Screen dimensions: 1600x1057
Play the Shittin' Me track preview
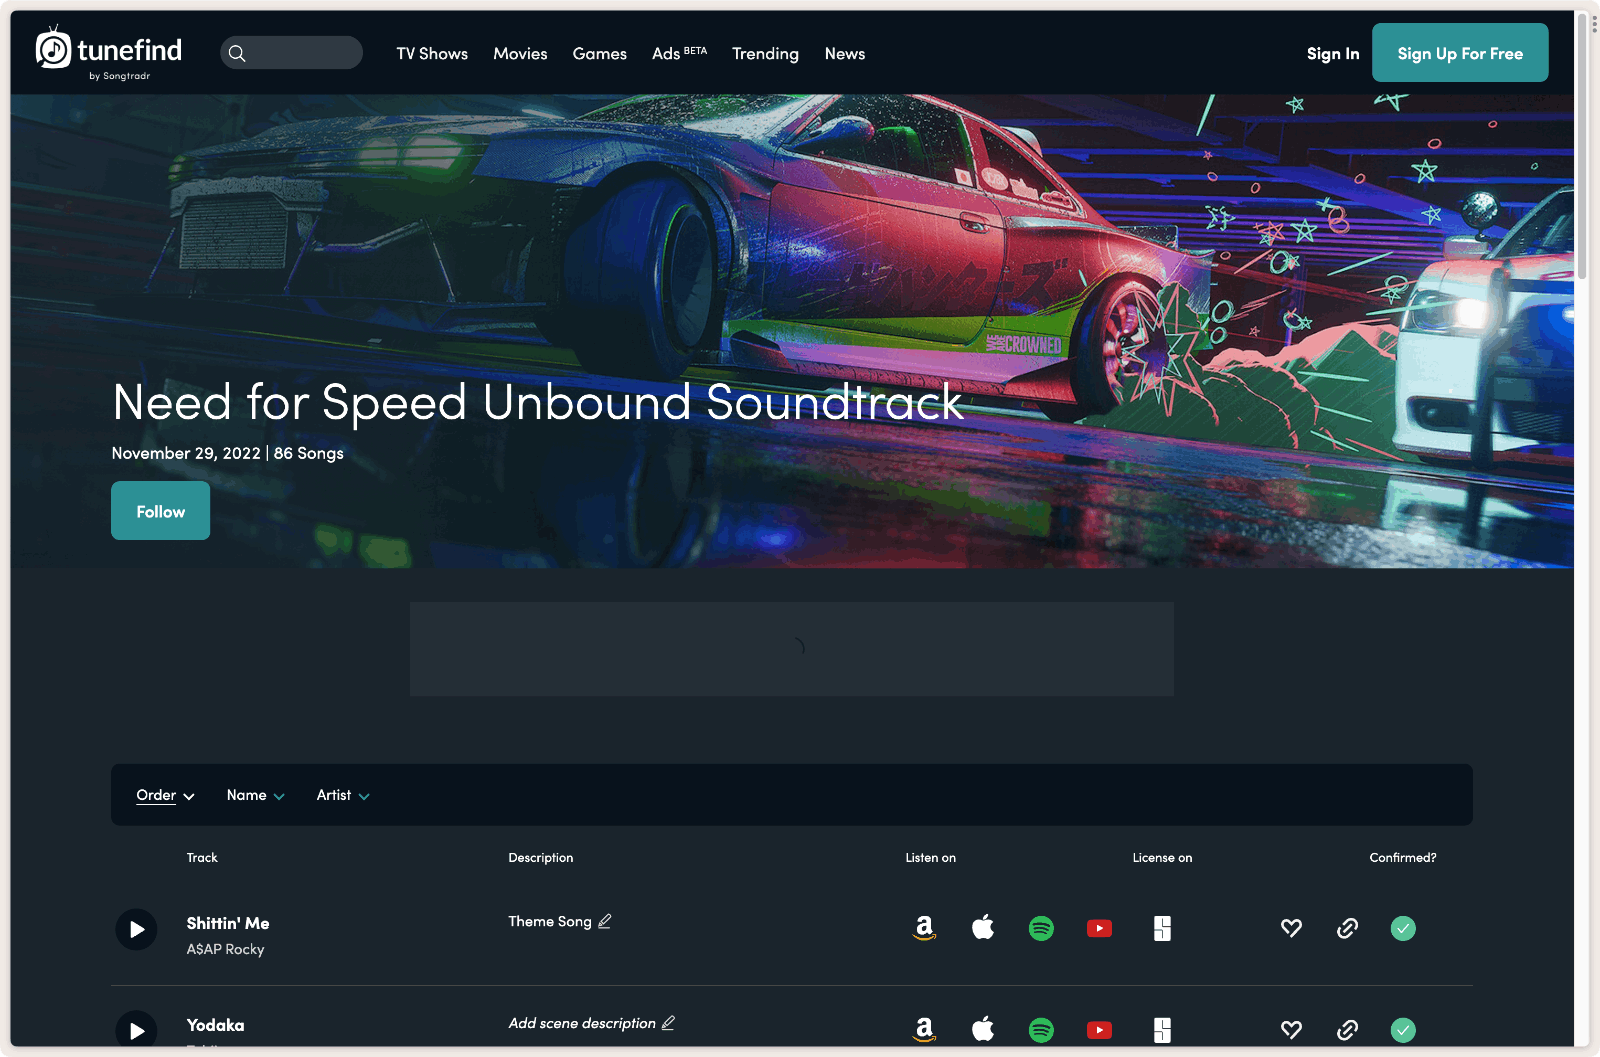136,929
